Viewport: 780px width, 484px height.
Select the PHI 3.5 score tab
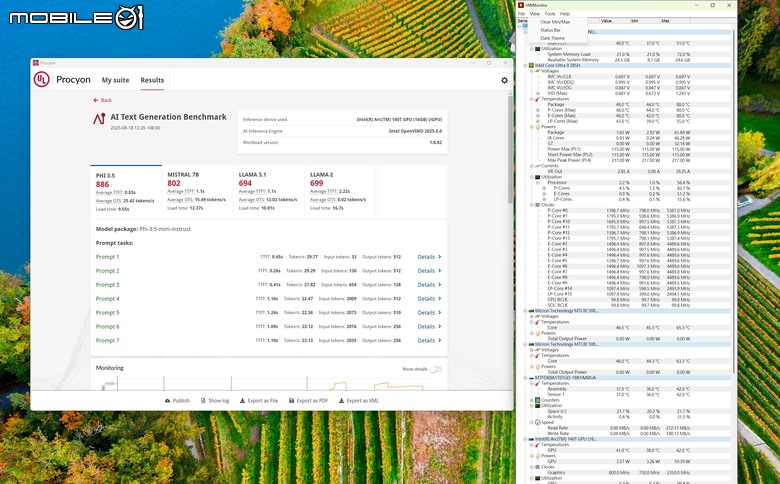[x=126, y=192]
